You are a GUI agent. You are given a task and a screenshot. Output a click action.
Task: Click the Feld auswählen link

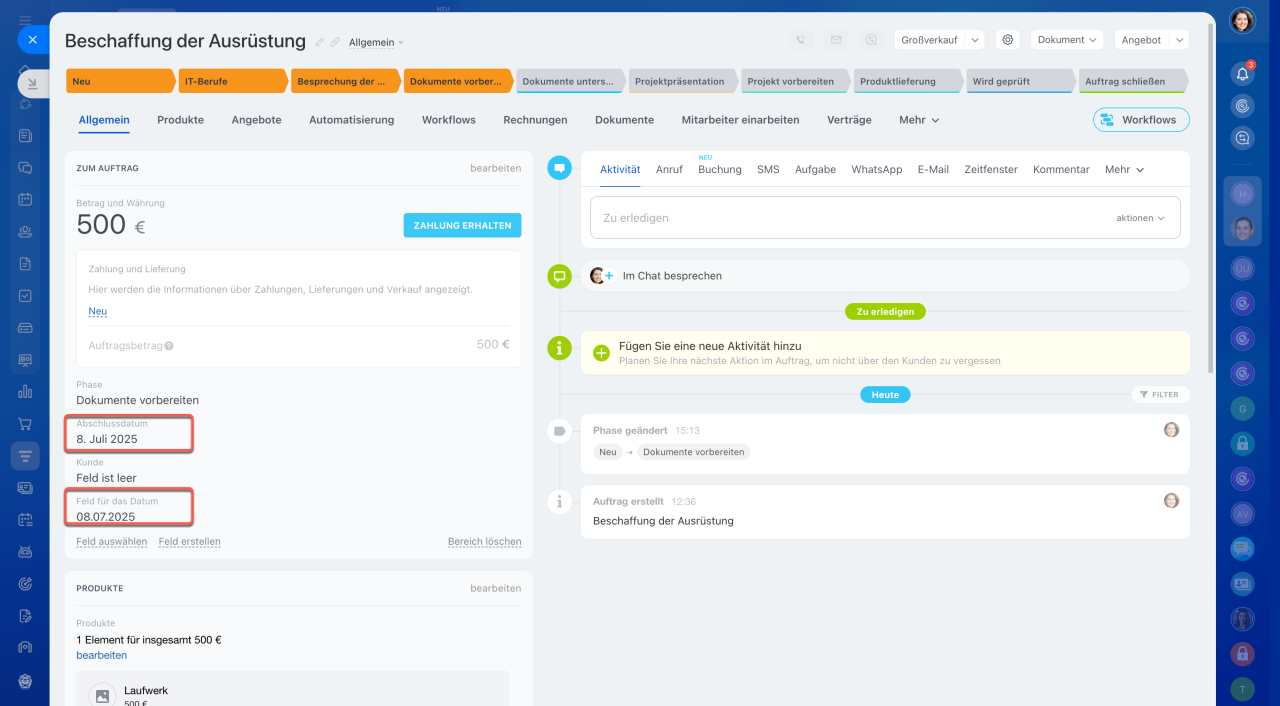(112, 542)
